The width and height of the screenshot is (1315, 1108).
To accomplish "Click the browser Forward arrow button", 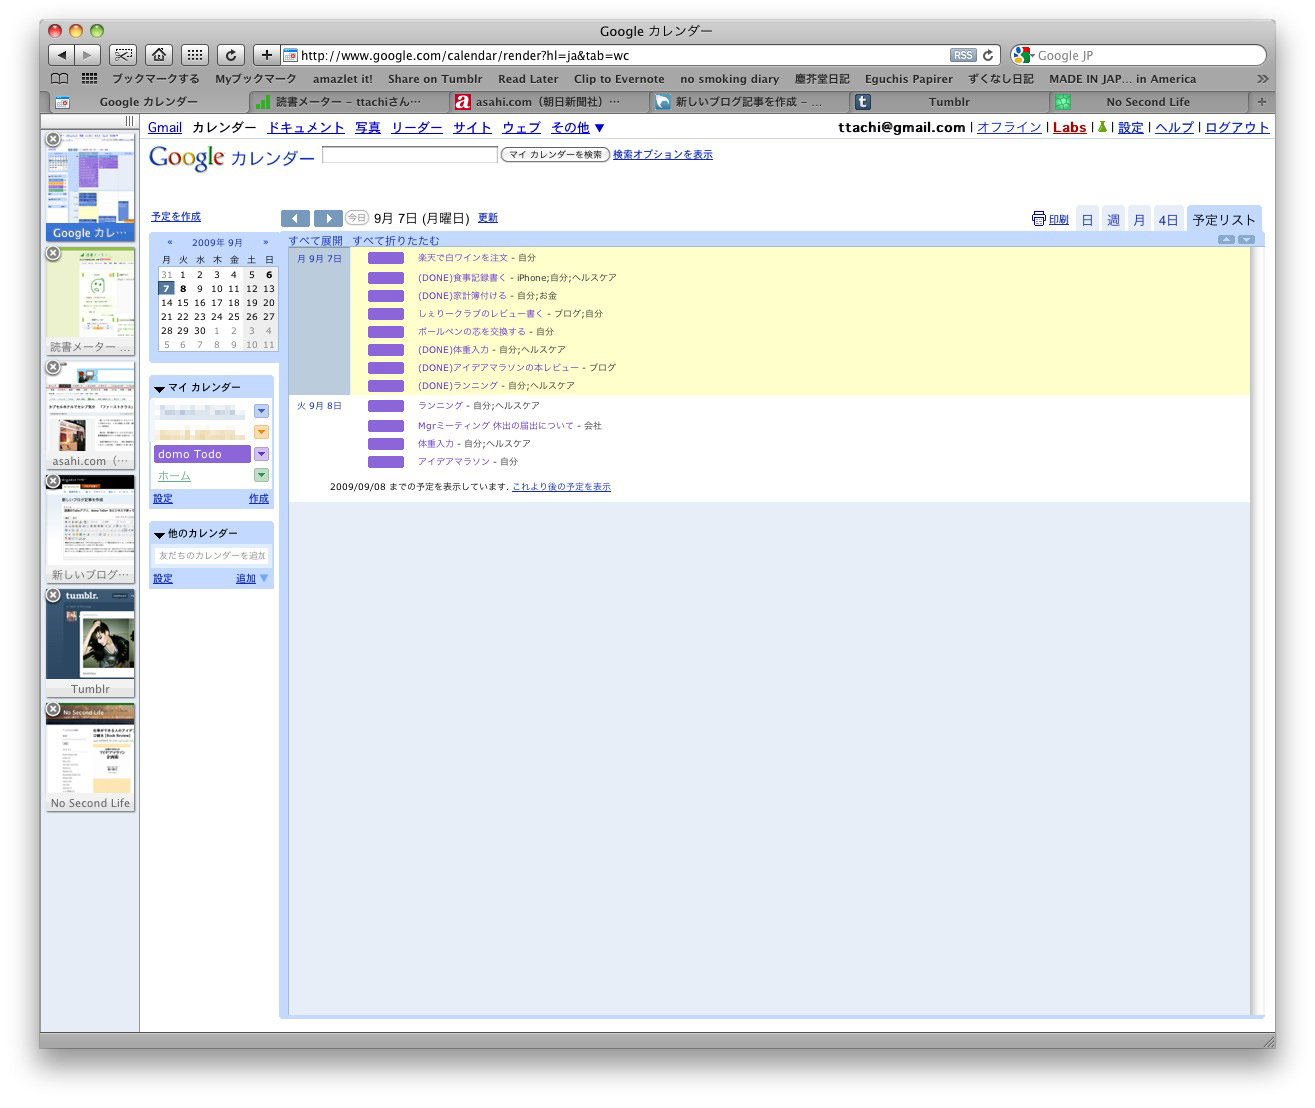I will point(88,55).
